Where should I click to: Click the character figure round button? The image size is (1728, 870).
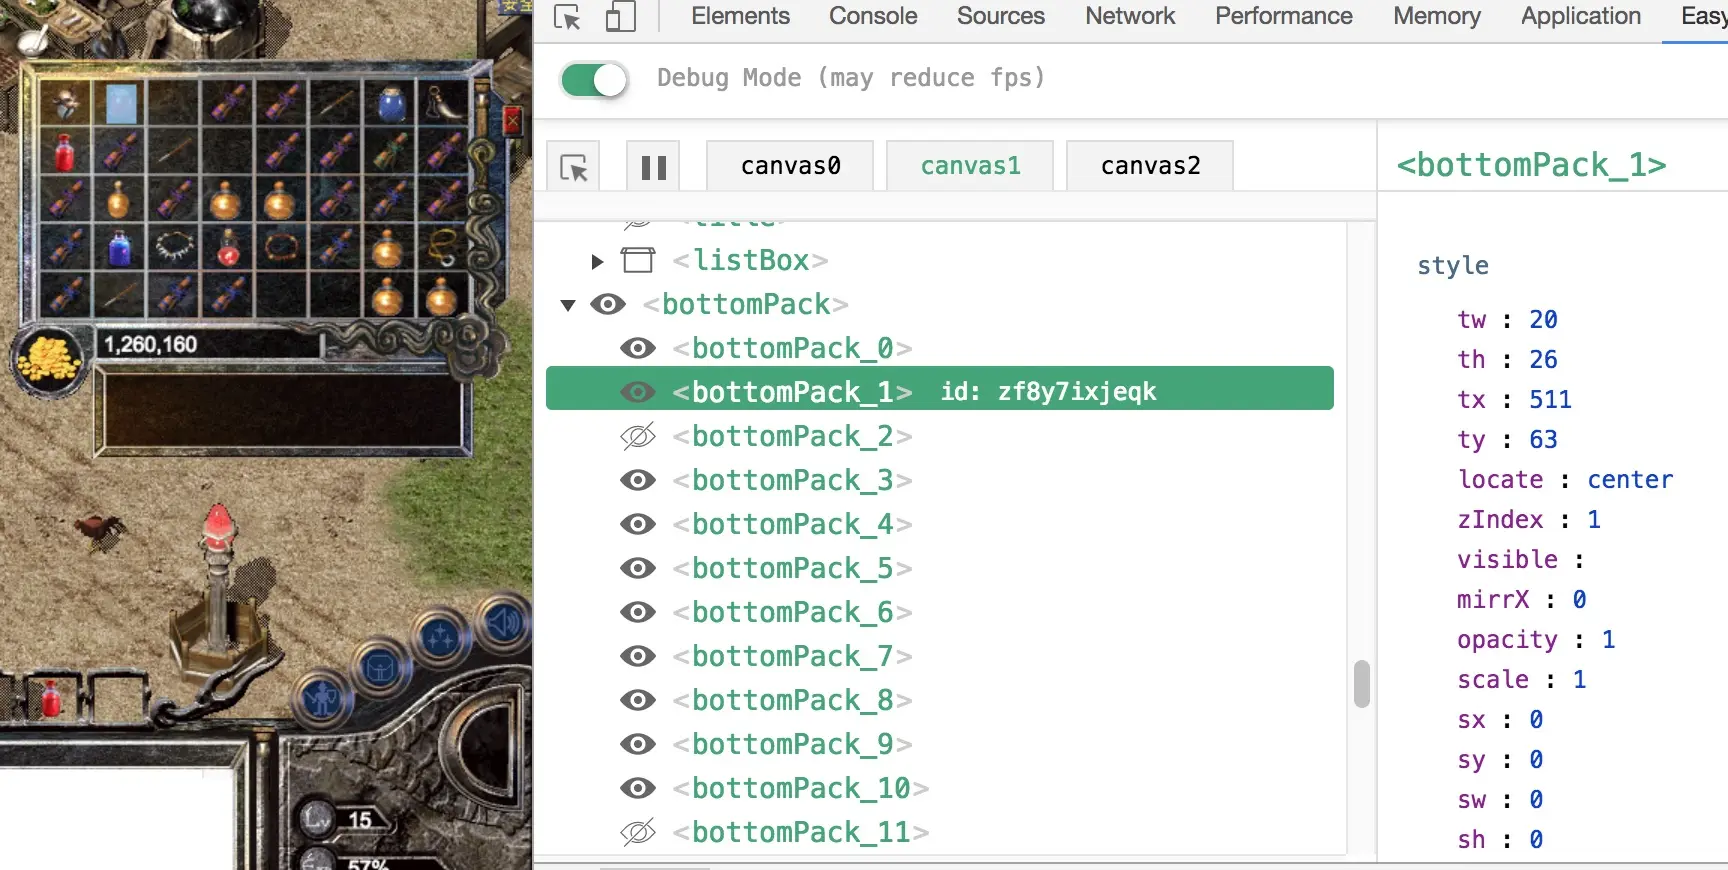(323, 699)
